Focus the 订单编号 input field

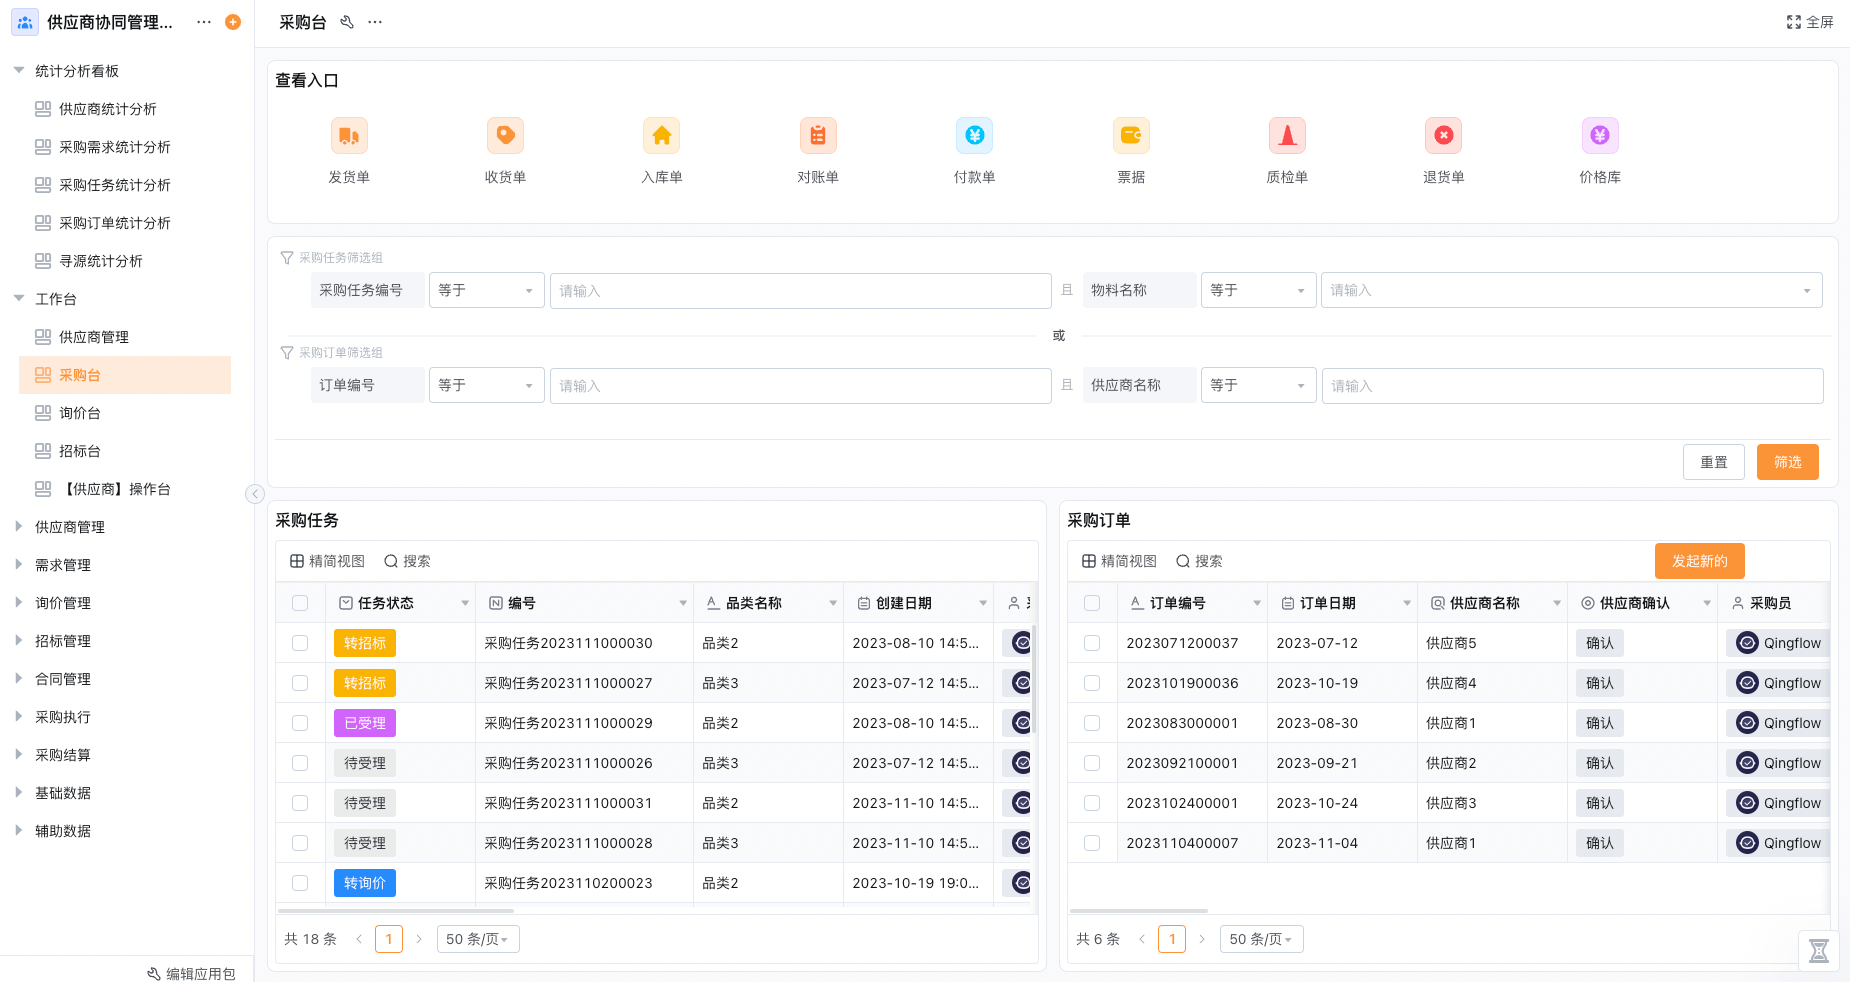801,385
